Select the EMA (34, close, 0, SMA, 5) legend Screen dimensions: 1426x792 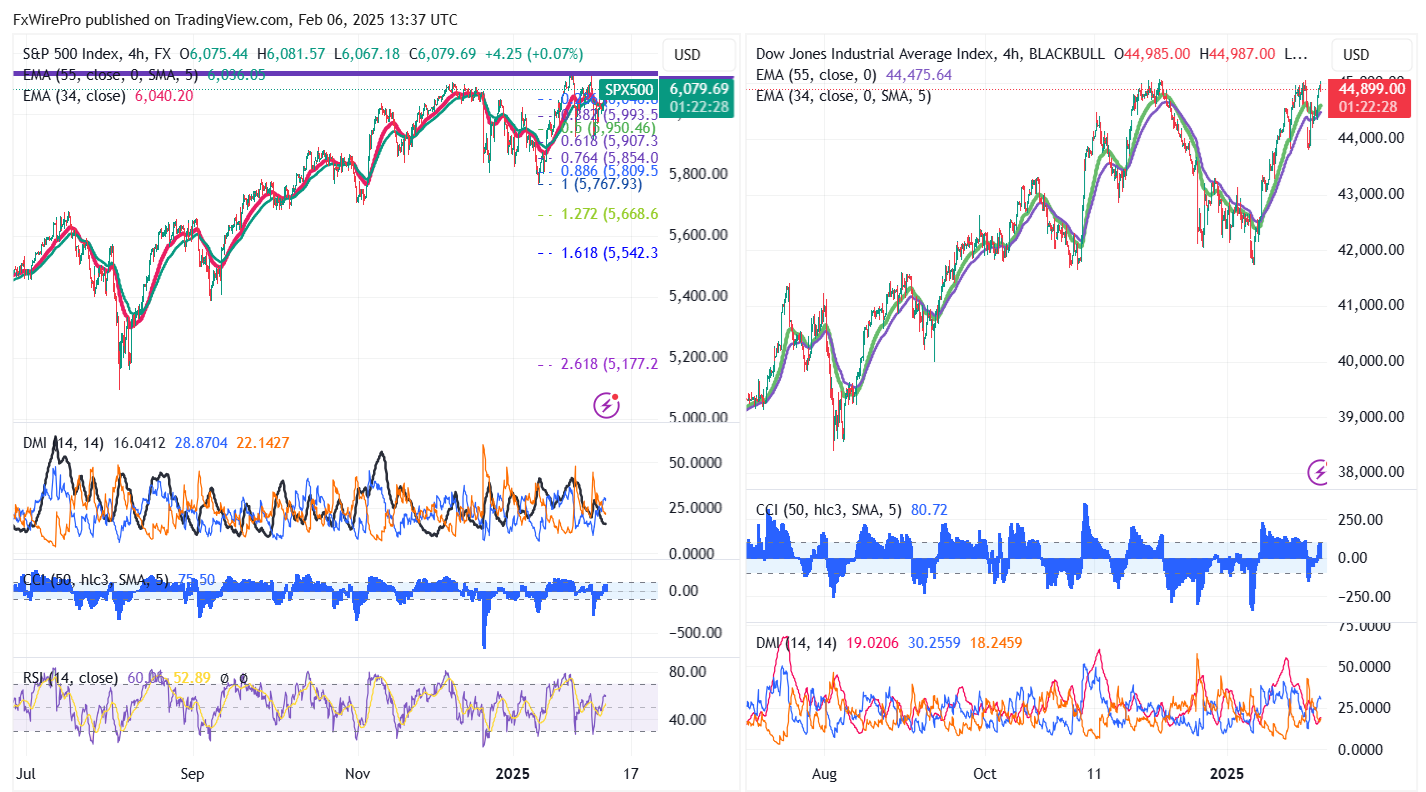(x=843, y=96)
